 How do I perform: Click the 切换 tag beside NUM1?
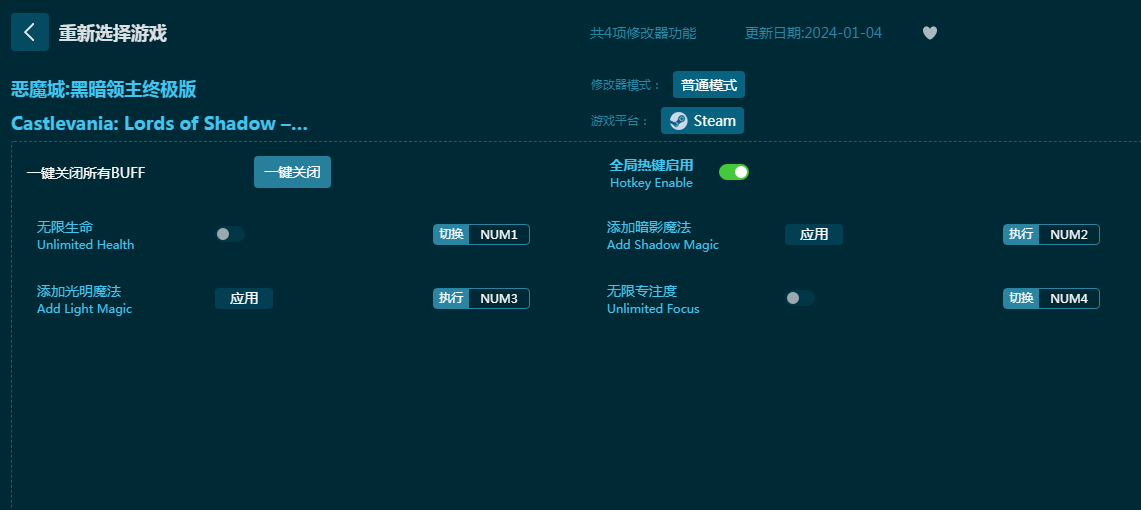tap(451, 234)
